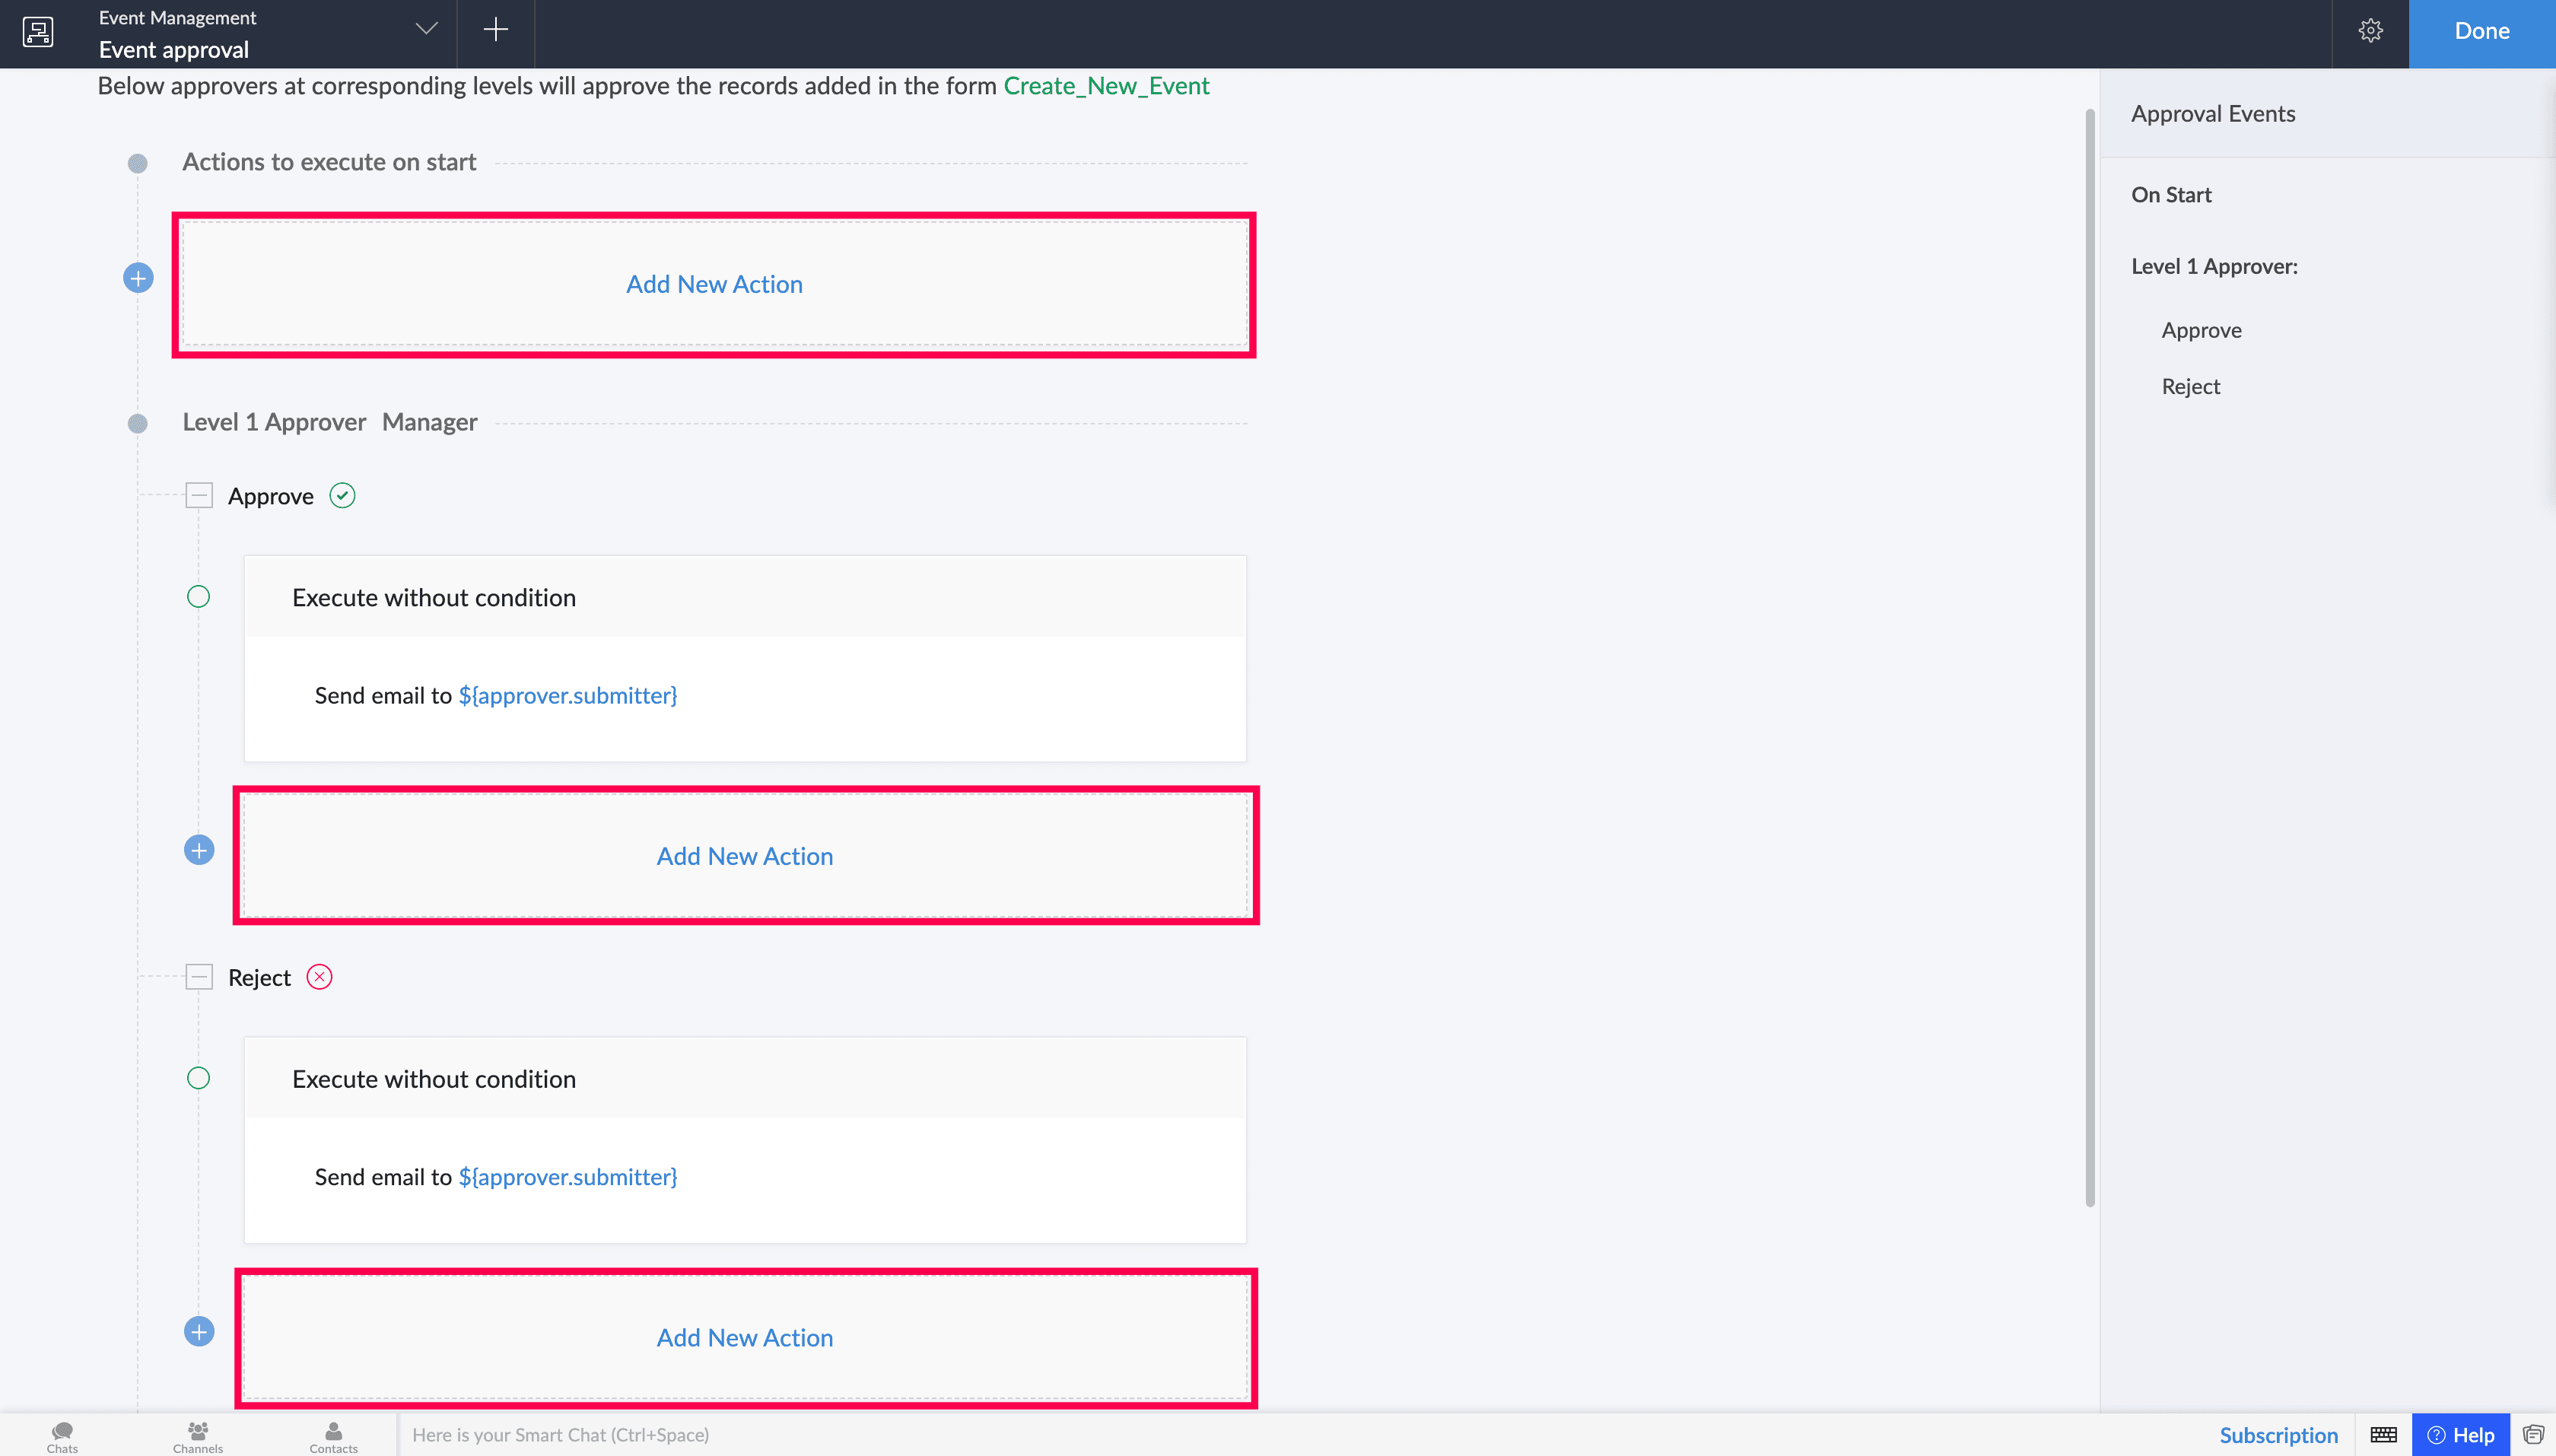Collapse the Reject section
The height and width of the screenshot is (1456, 2556).
[x=199, y=977]
